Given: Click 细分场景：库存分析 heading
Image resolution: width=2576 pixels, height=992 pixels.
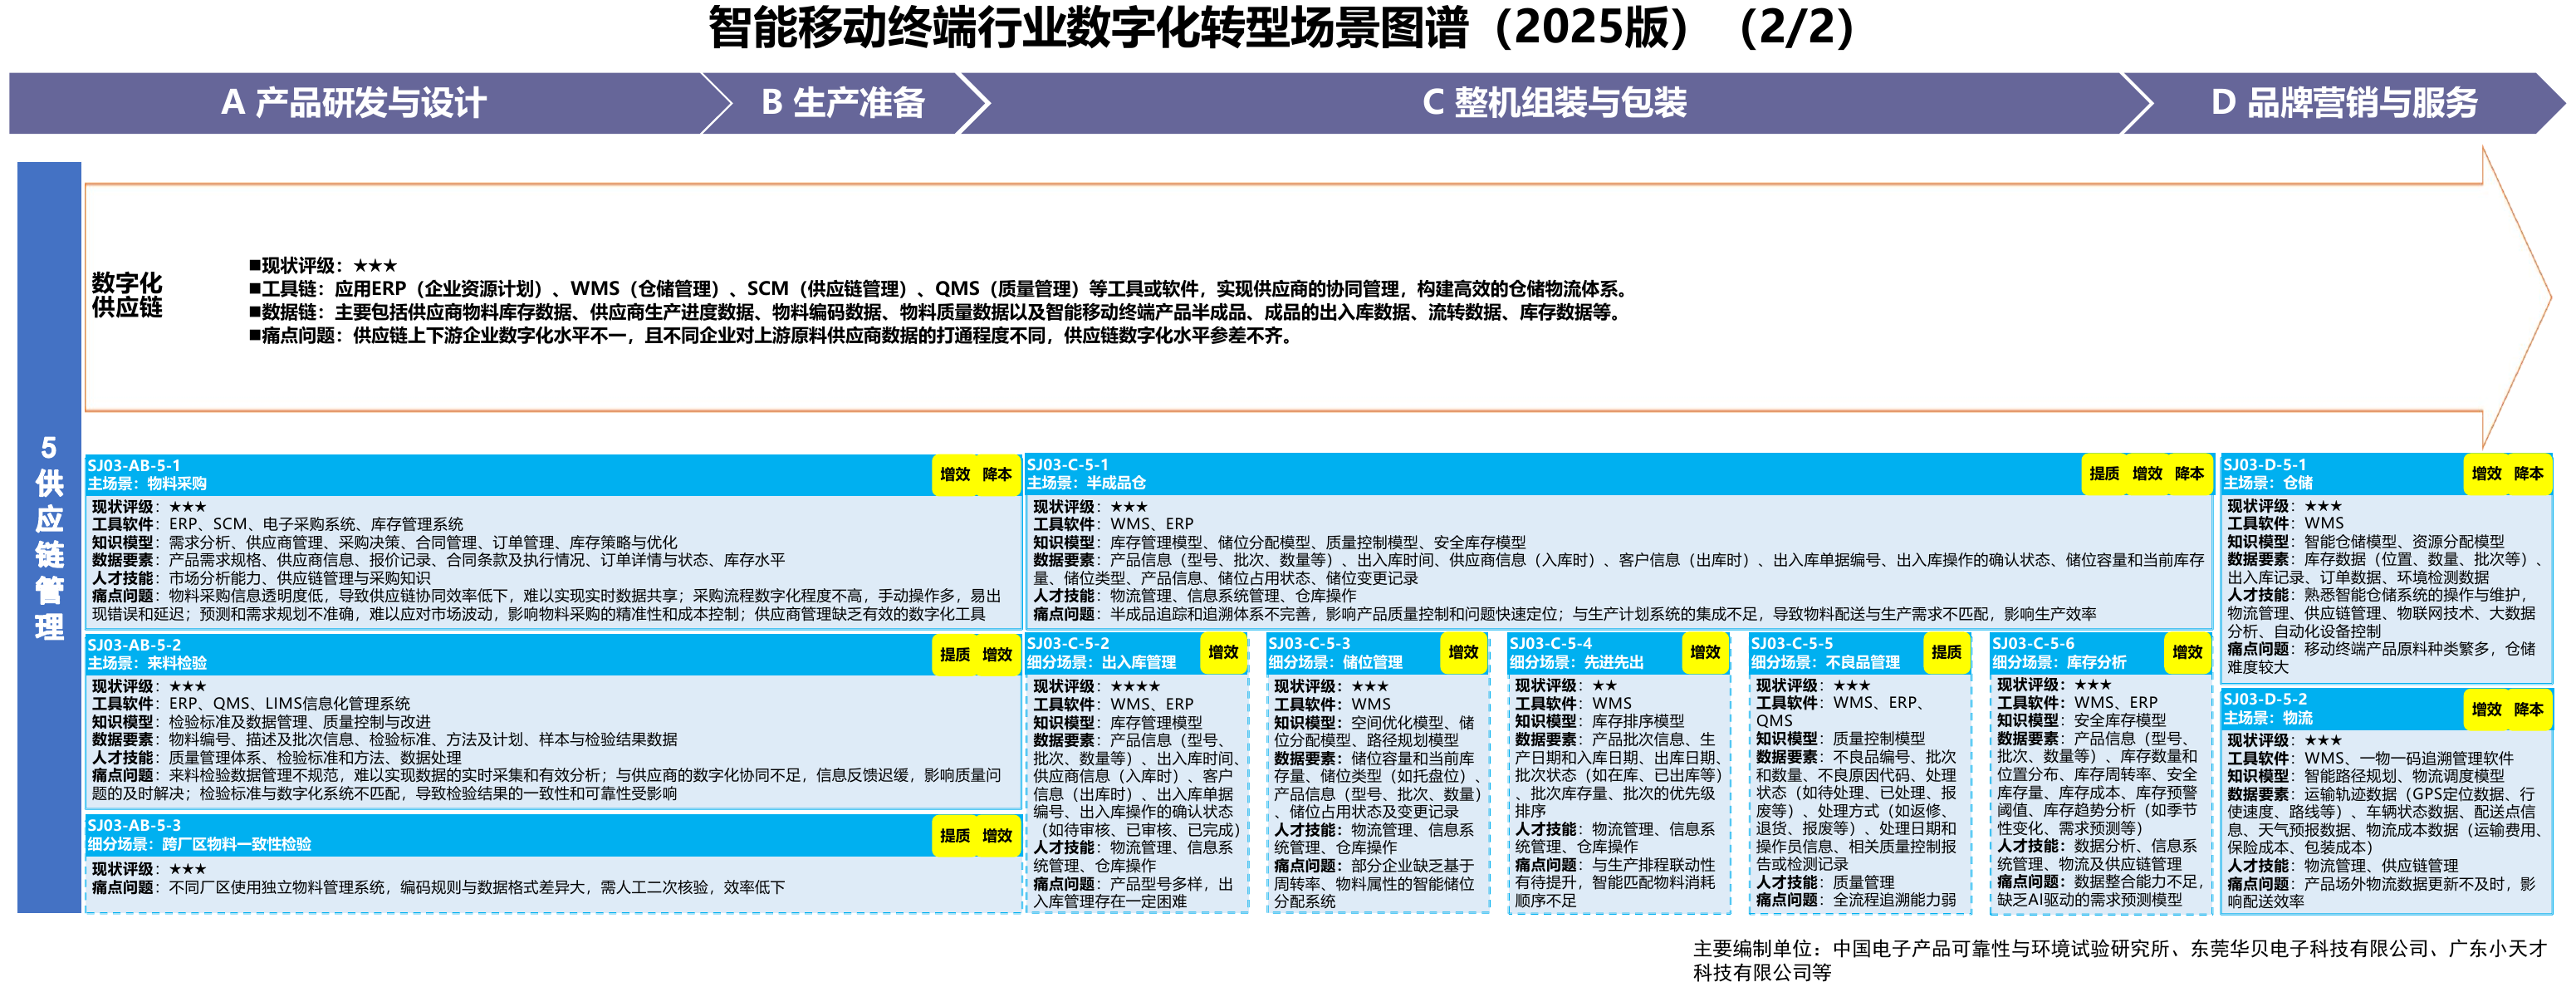Looking at the screenshot, I should (2059, 663).
